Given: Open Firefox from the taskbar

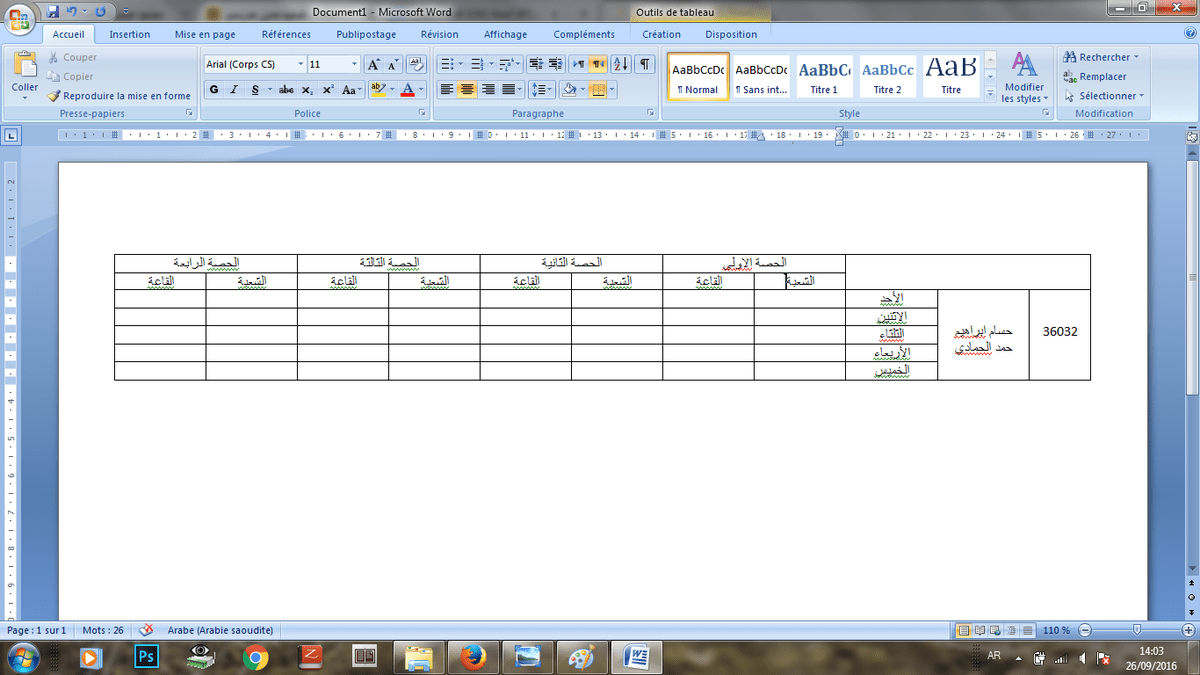Looking at the screenshot, I should [x=473, y=657].
